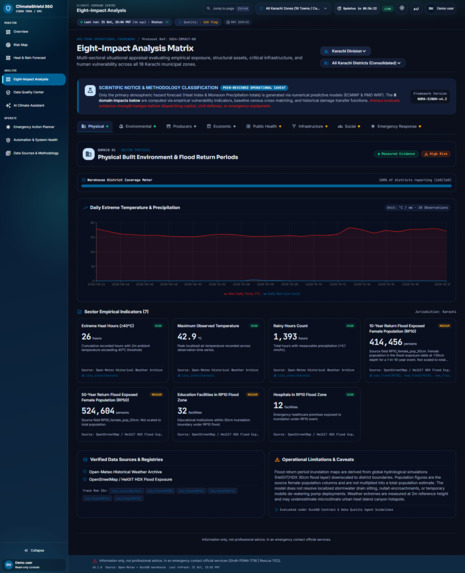This screenshot has height=573, width=465.
Task: Click the refresh clock icon beside Updates
Action: [x=339, y=8]
